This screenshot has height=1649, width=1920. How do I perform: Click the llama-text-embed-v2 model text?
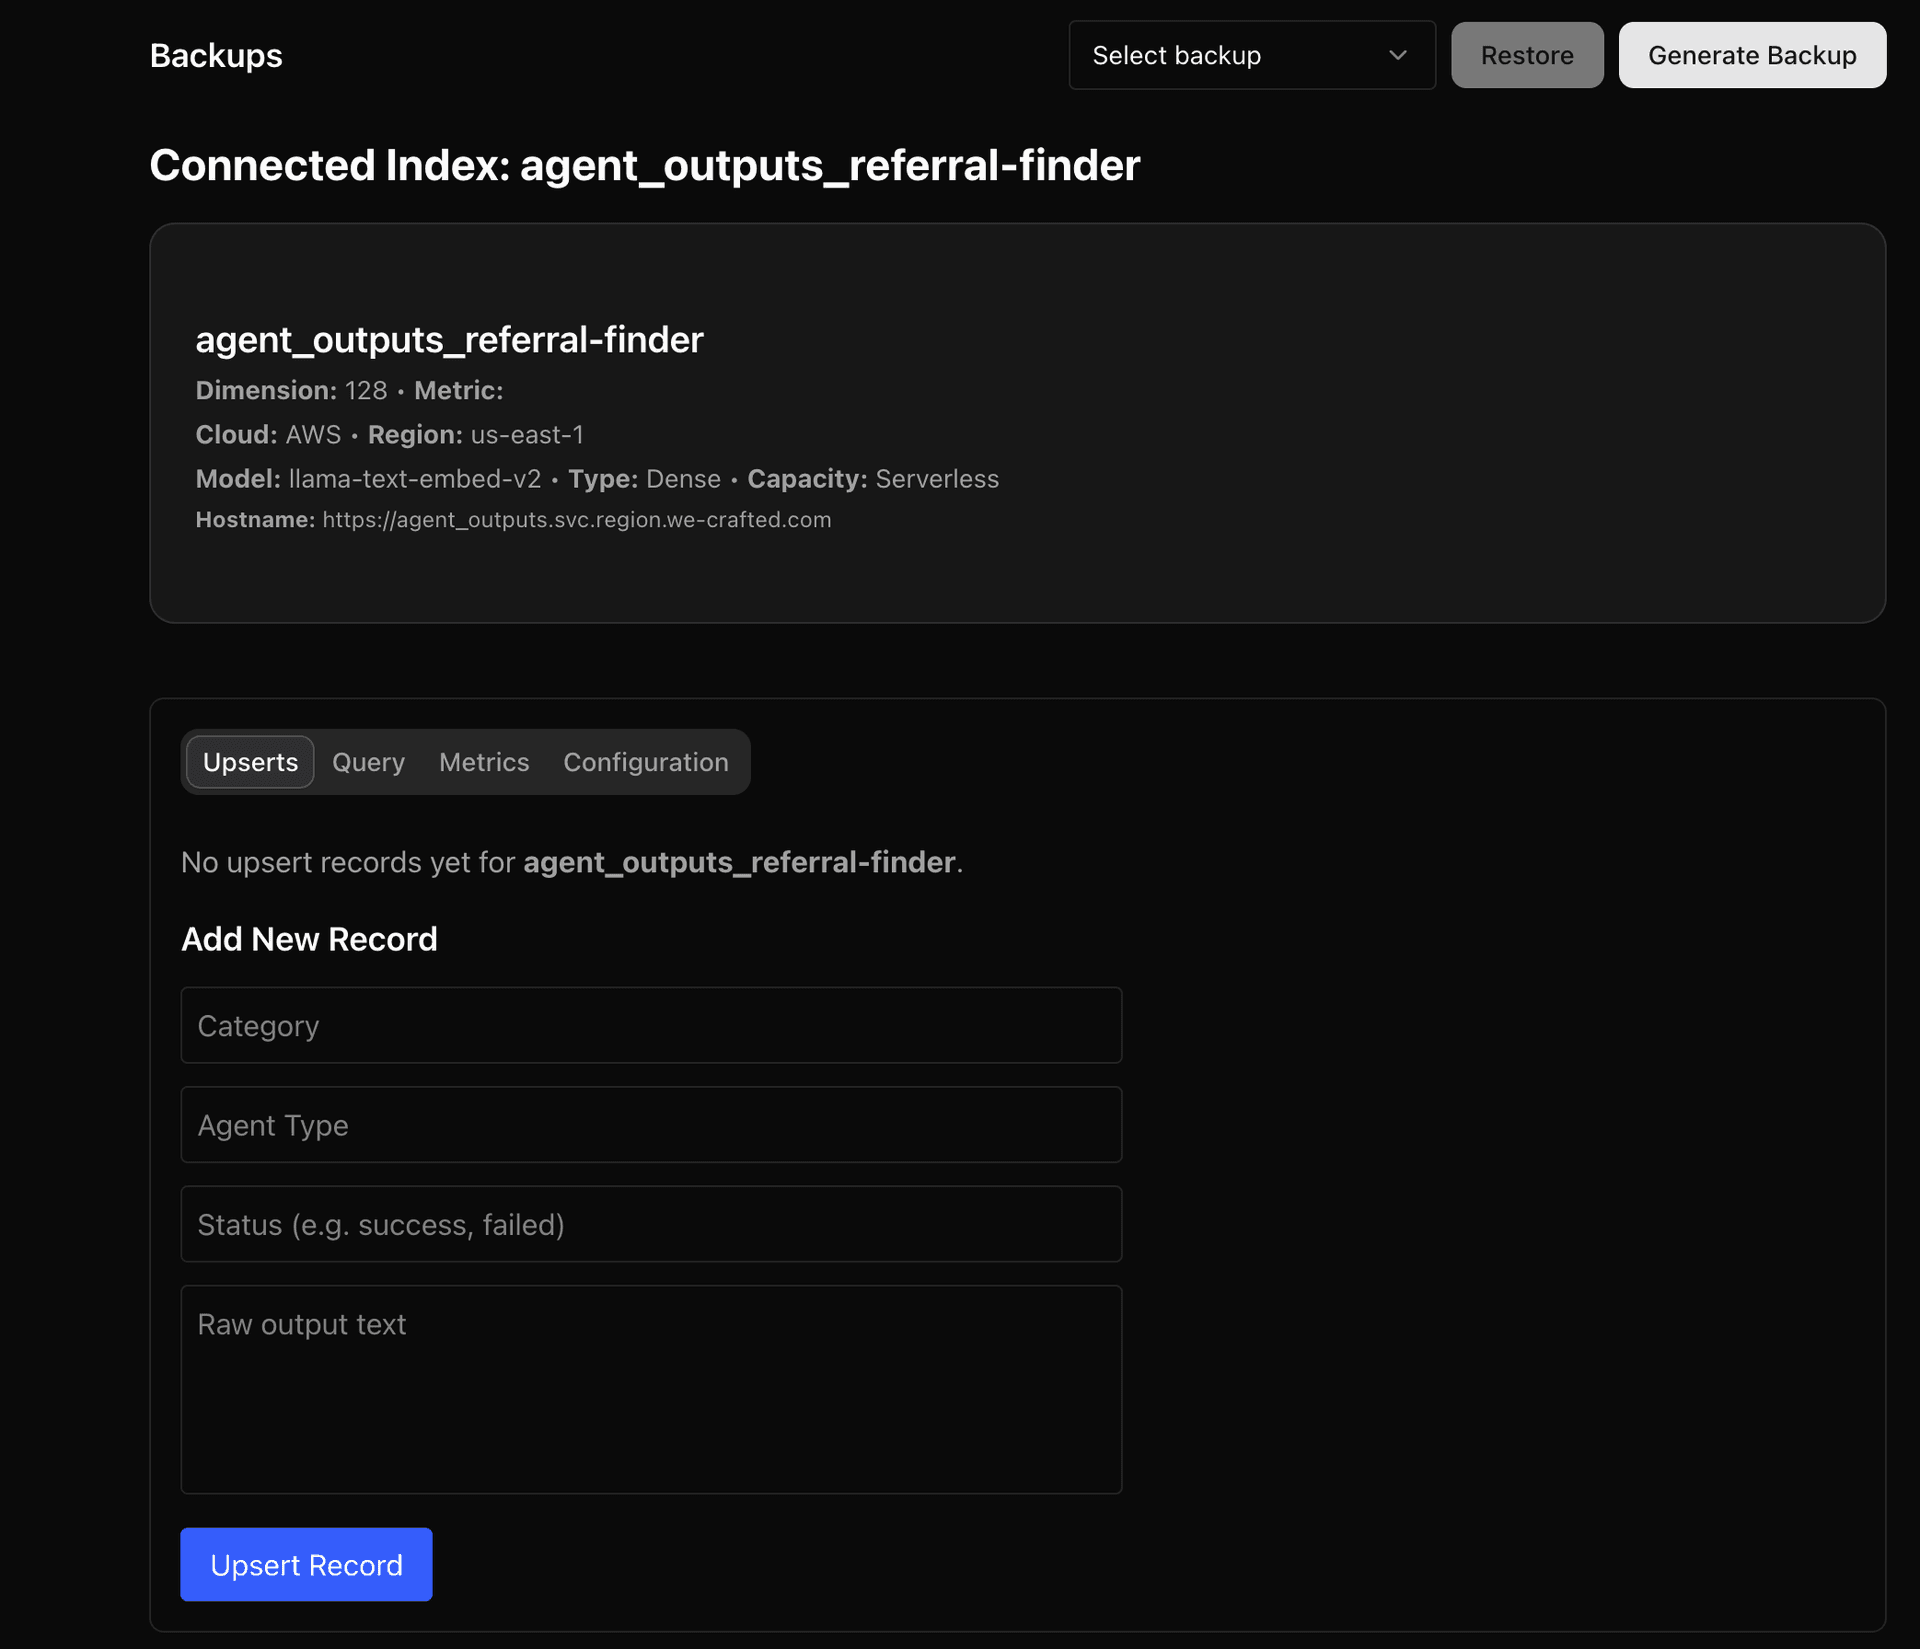414,479
